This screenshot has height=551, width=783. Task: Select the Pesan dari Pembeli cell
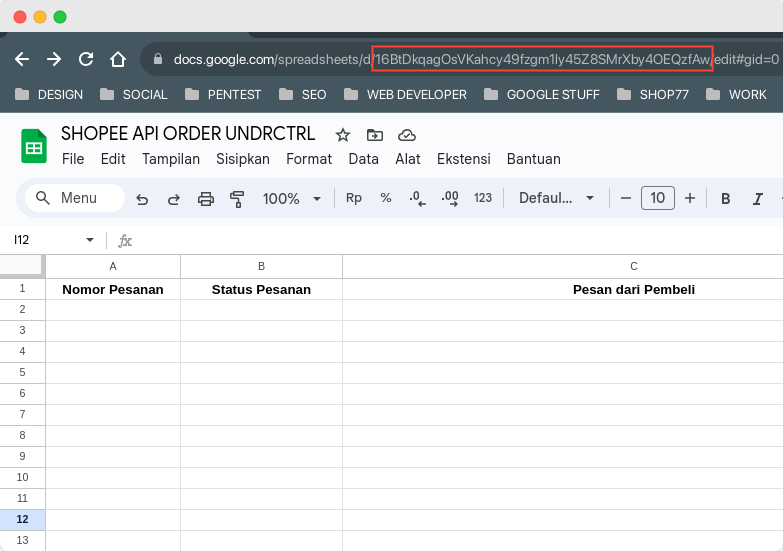563,289
